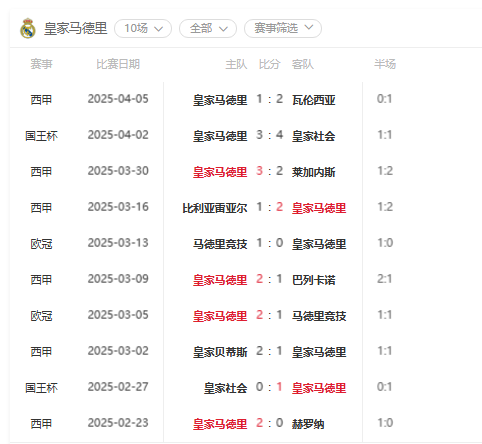Click the 2 : 0 score against 赫罗纳
This screenshot has width=482, height=444.
pos(270,423)
